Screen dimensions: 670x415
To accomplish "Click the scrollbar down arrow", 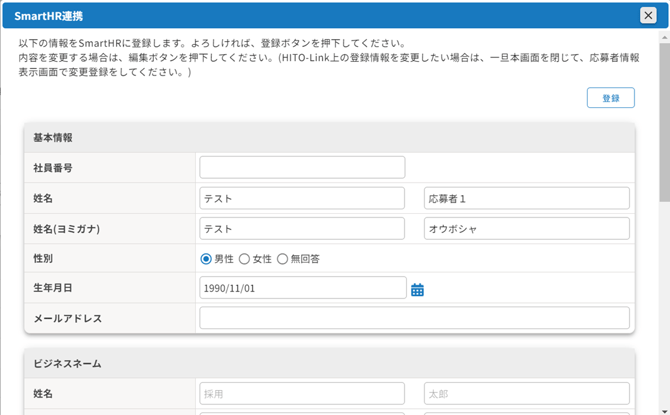I will coord(664,412).
